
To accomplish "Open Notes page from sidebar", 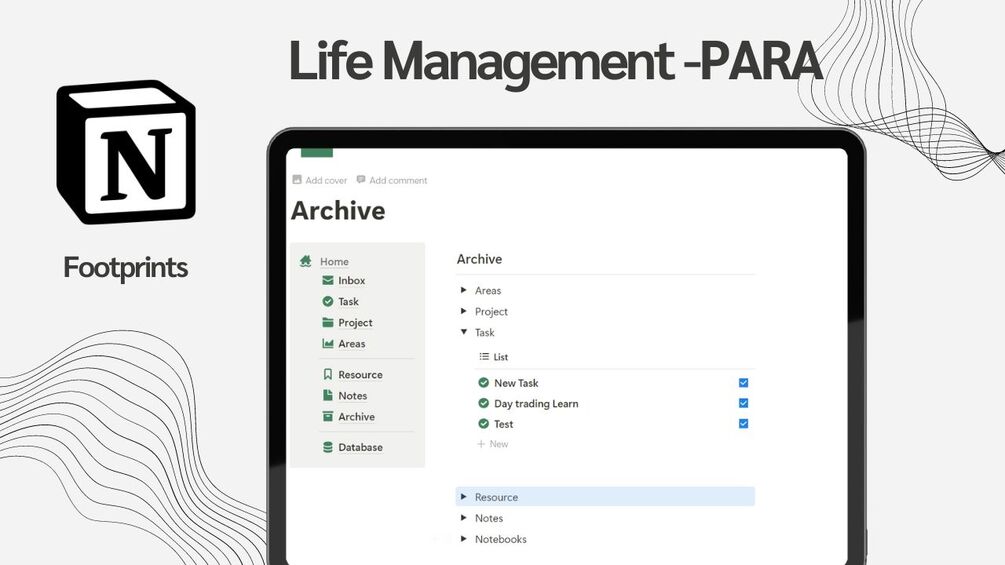I will (353, 396).
